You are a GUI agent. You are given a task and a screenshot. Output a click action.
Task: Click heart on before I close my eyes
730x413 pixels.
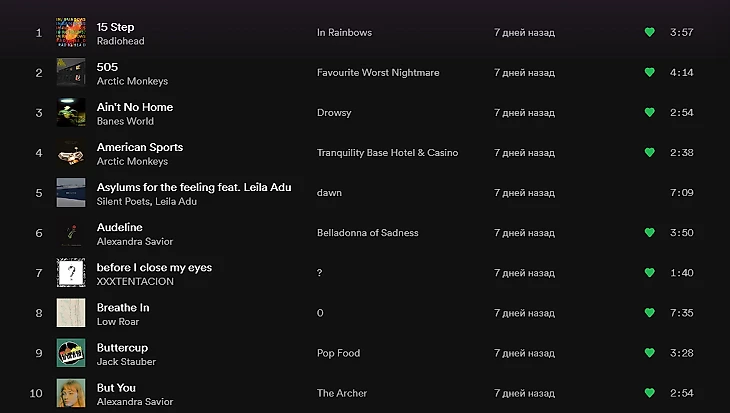tap(649, 272)
